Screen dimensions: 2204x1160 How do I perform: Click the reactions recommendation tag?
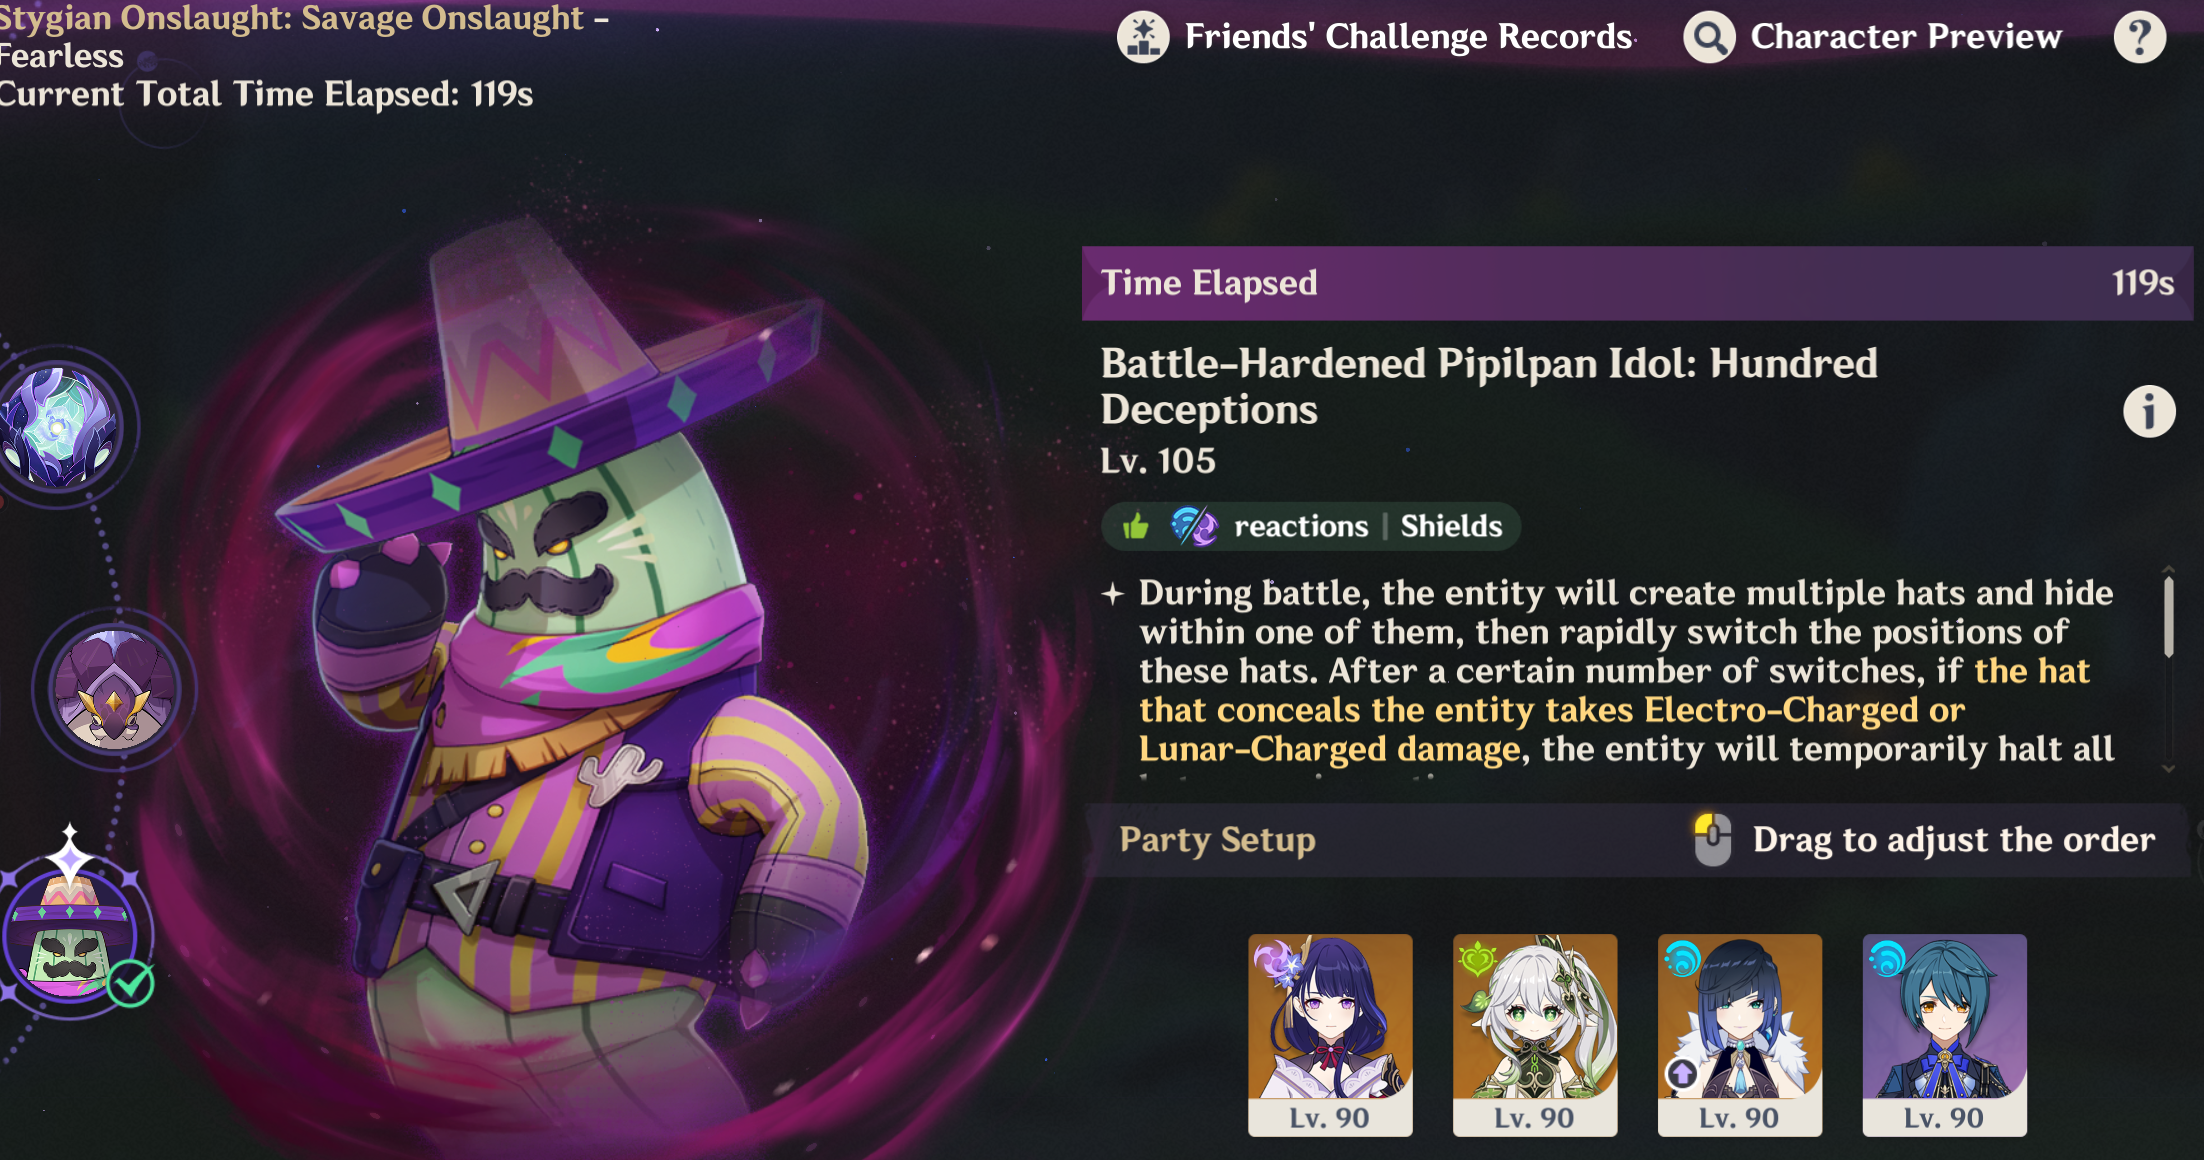(x=1301, y=526)
